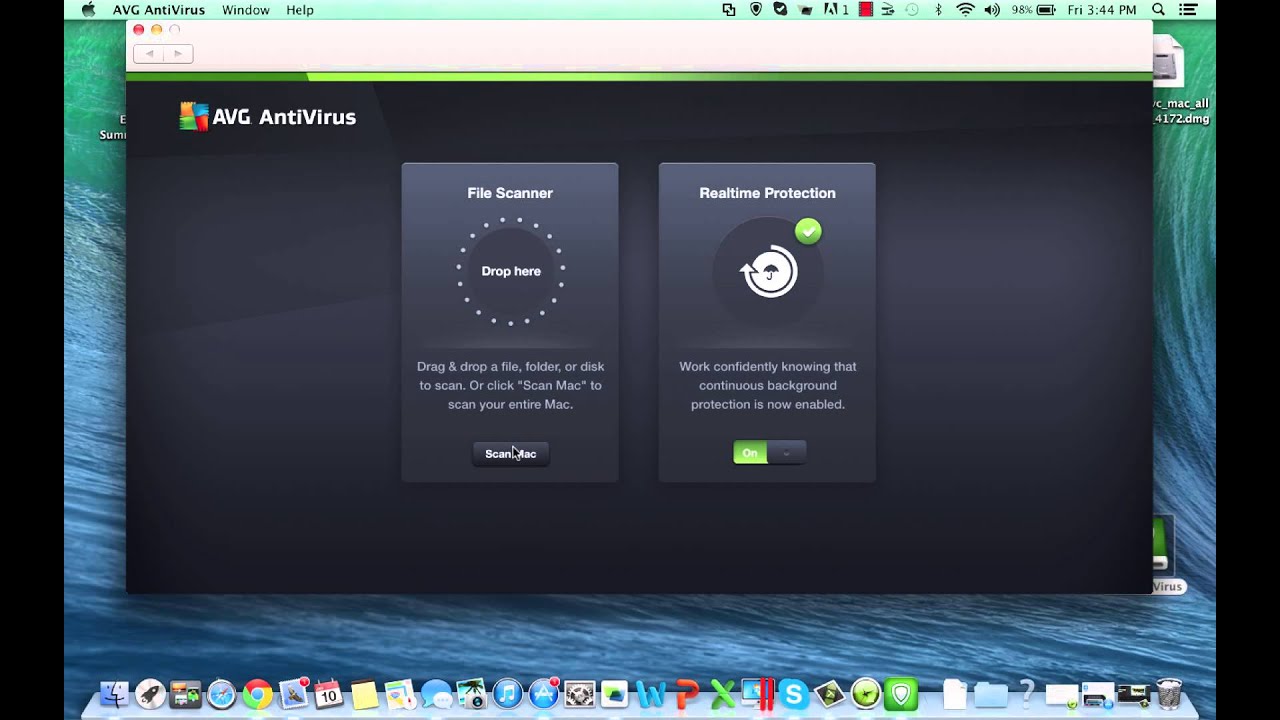Open Spotlight search magnifier
Viewport: 1280px width, 720px height.
1158,10
